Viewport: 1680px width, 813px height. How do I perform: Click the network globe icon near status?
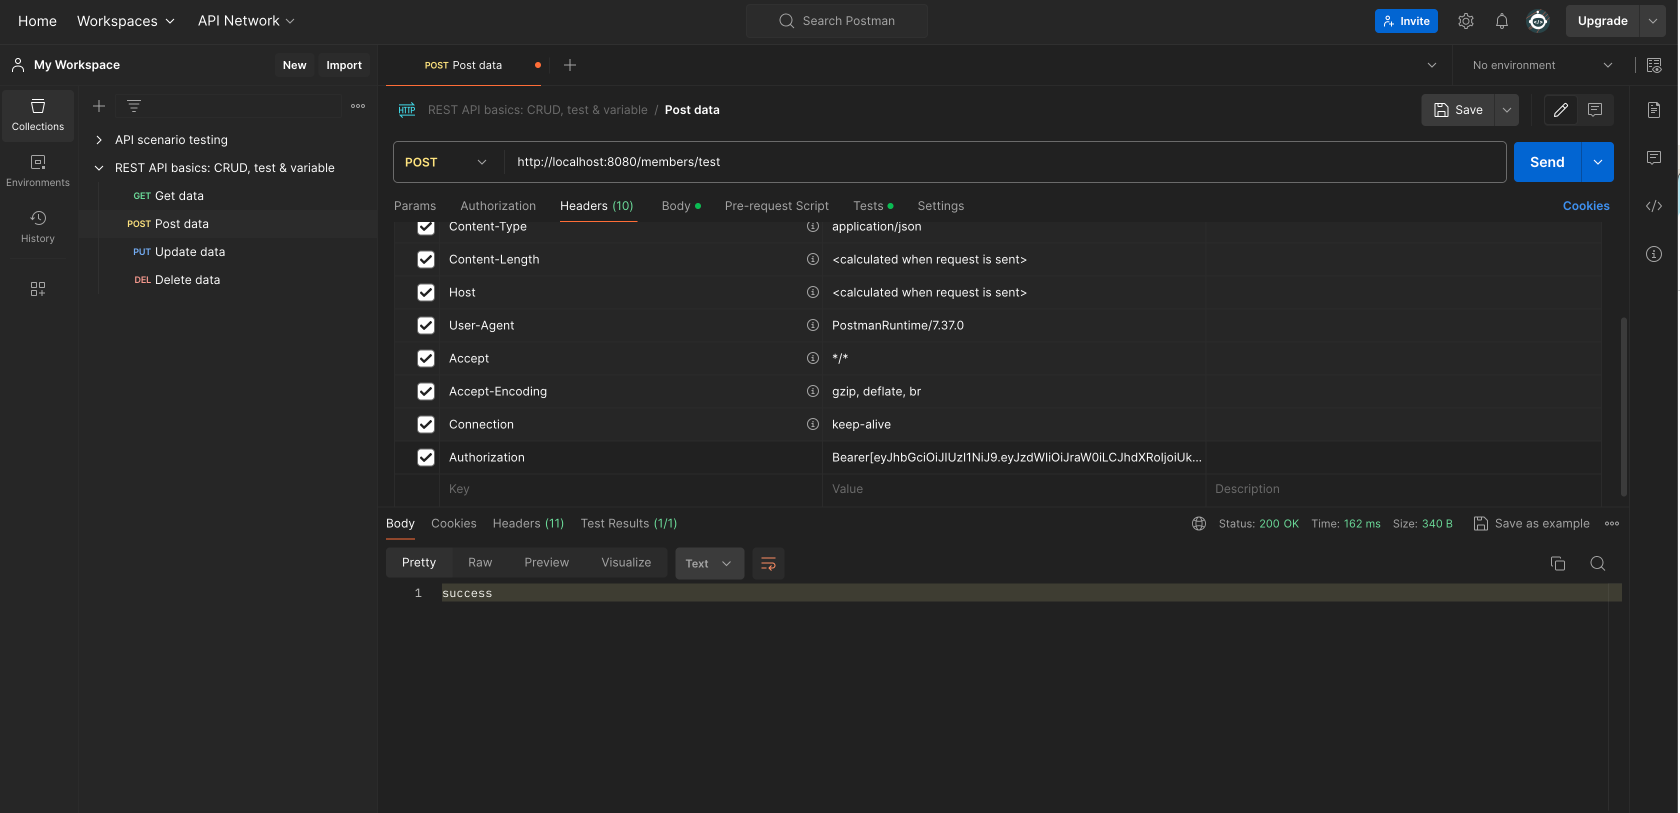[x=1199, y=524]
